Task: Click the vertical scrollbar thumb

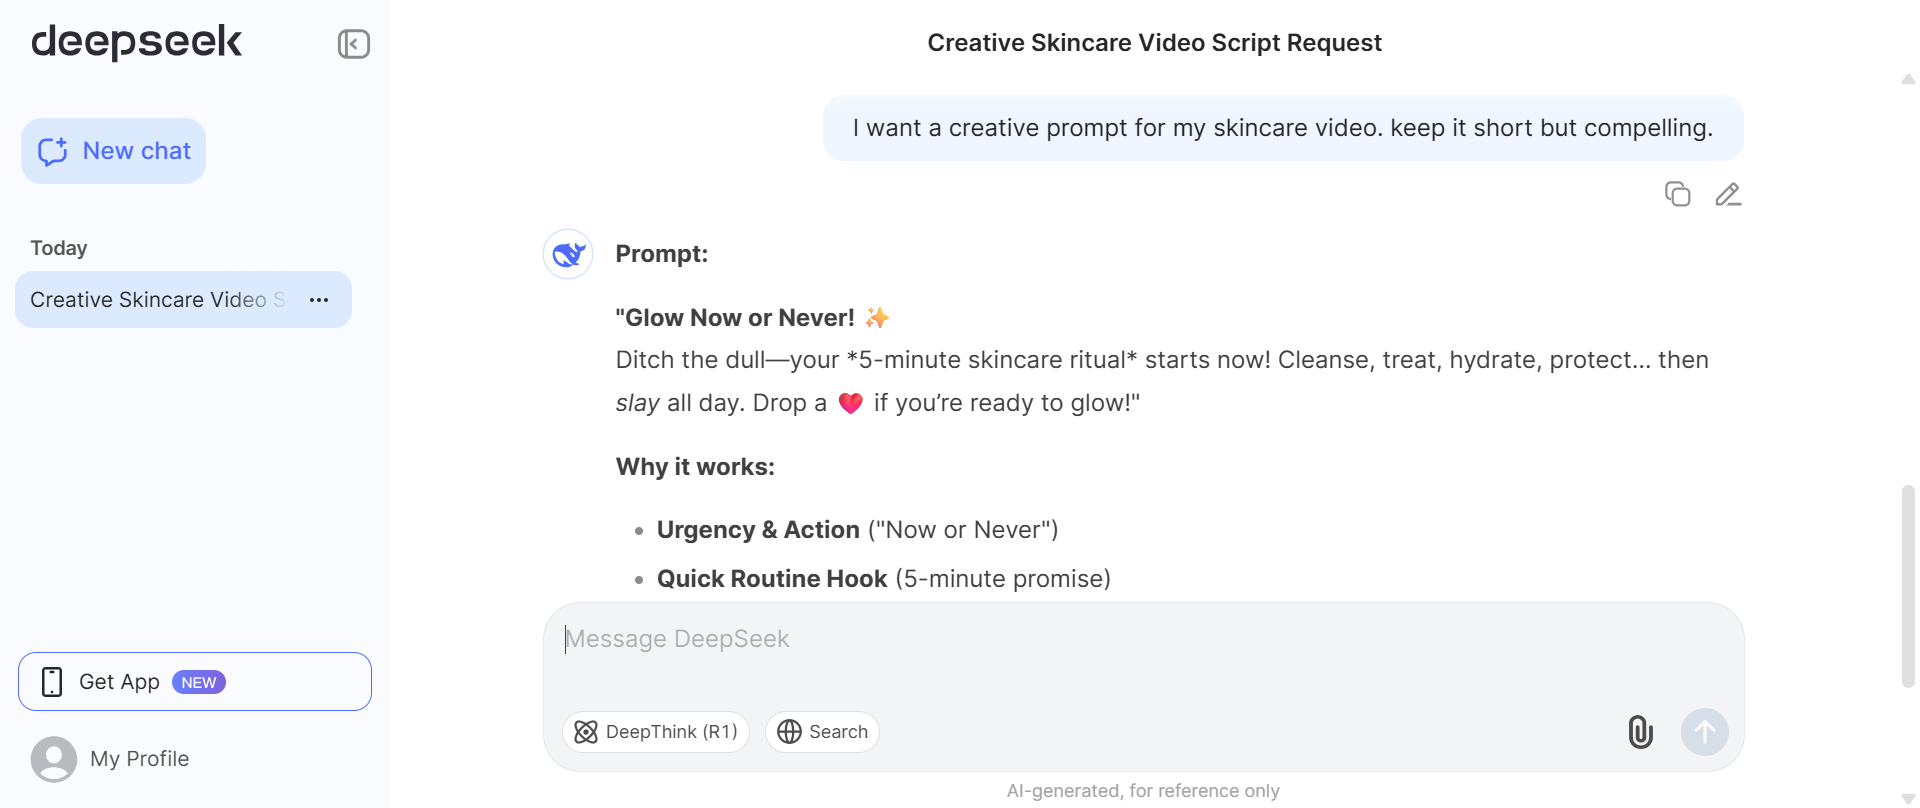Action: point(1908,586)
